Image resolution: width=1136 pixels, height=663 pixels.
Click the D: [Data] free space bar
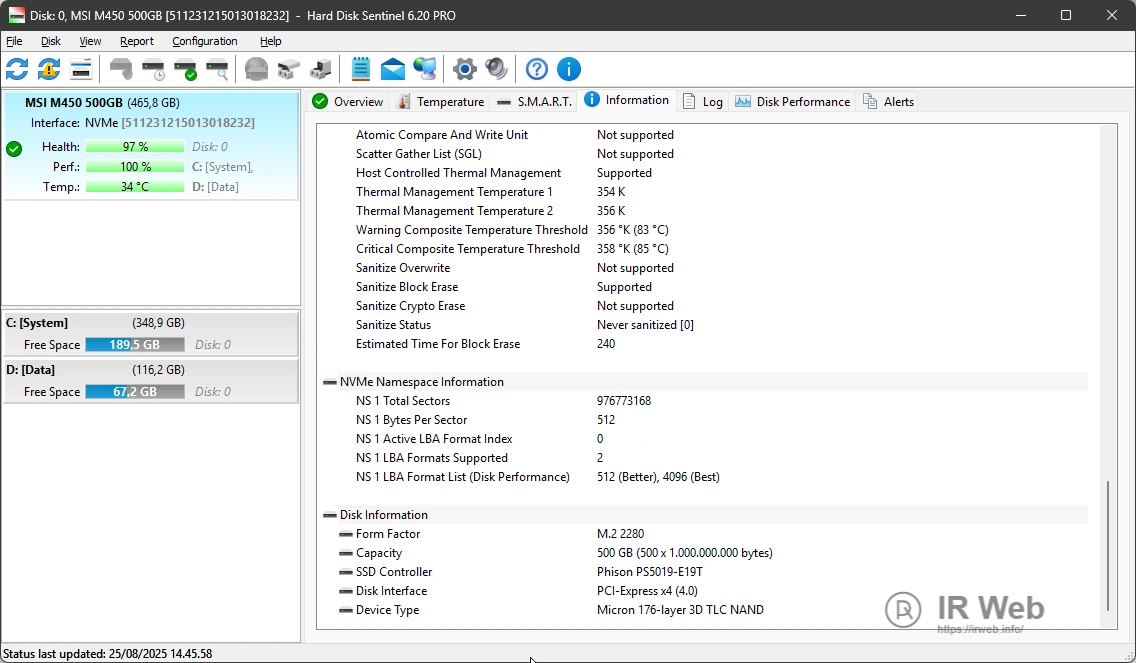[134, 392]
